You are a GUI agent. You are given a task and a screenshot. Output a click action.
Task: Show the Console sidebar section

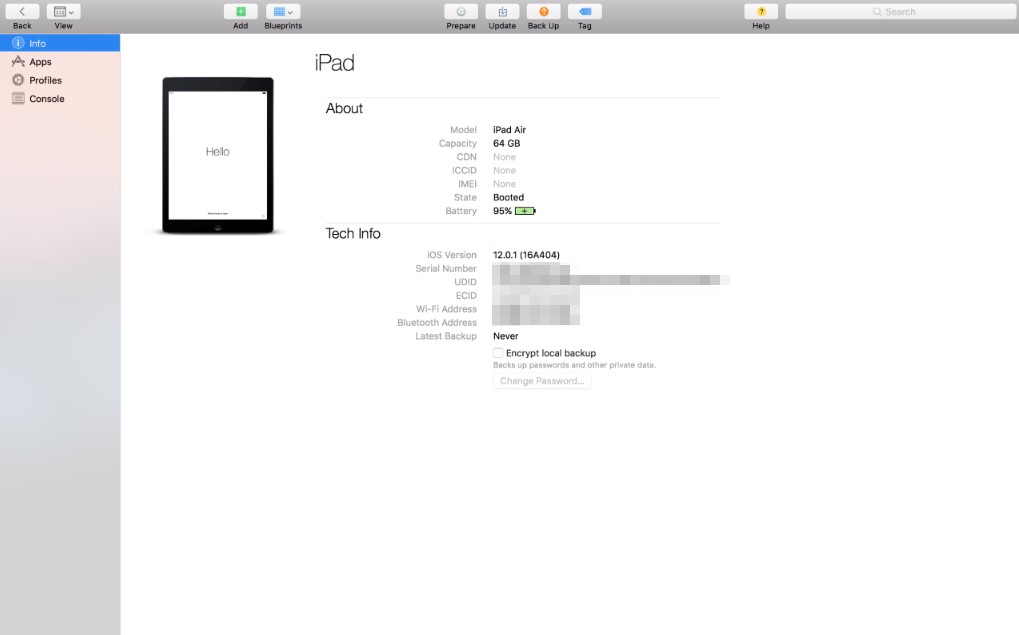46,99
